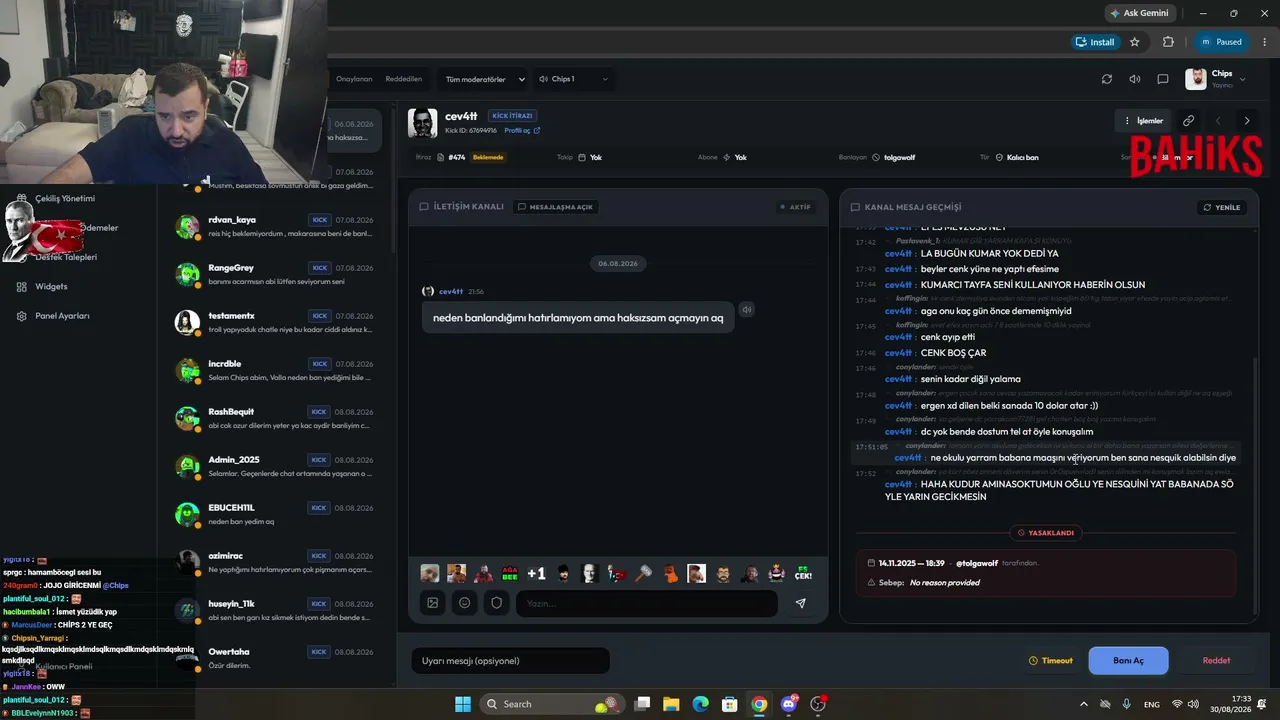Click the Paused profile button in Chrome
Image resolution: width=1280 pixels, height=720 pixels.
[x=1221, y=42]
